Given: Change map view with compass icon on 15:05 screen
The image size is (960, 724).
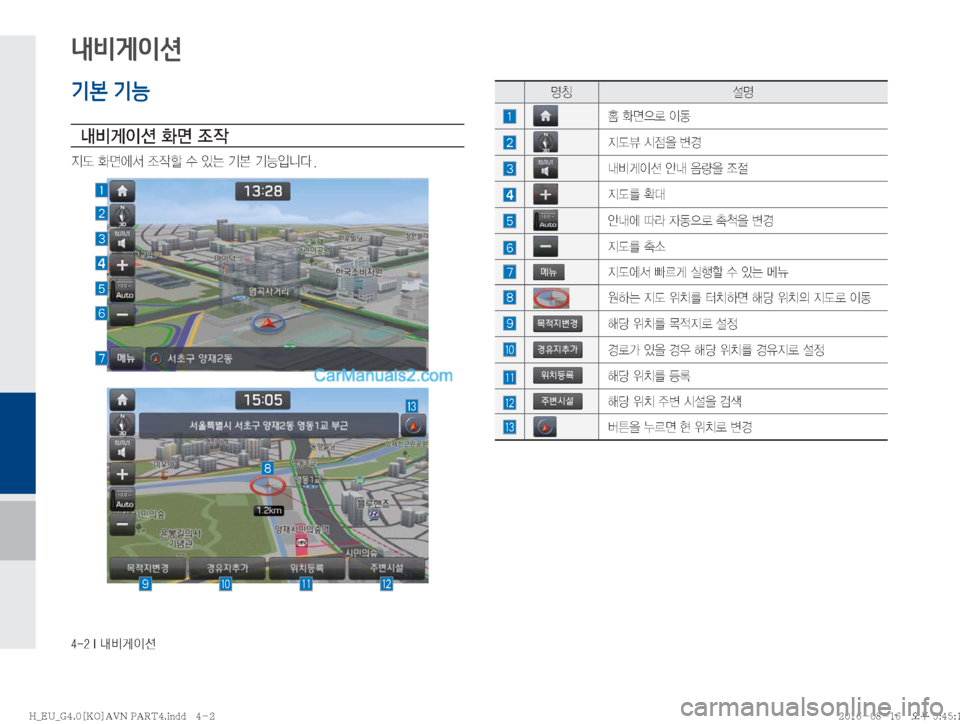Looking at the screenshot, I should point(122,424).
